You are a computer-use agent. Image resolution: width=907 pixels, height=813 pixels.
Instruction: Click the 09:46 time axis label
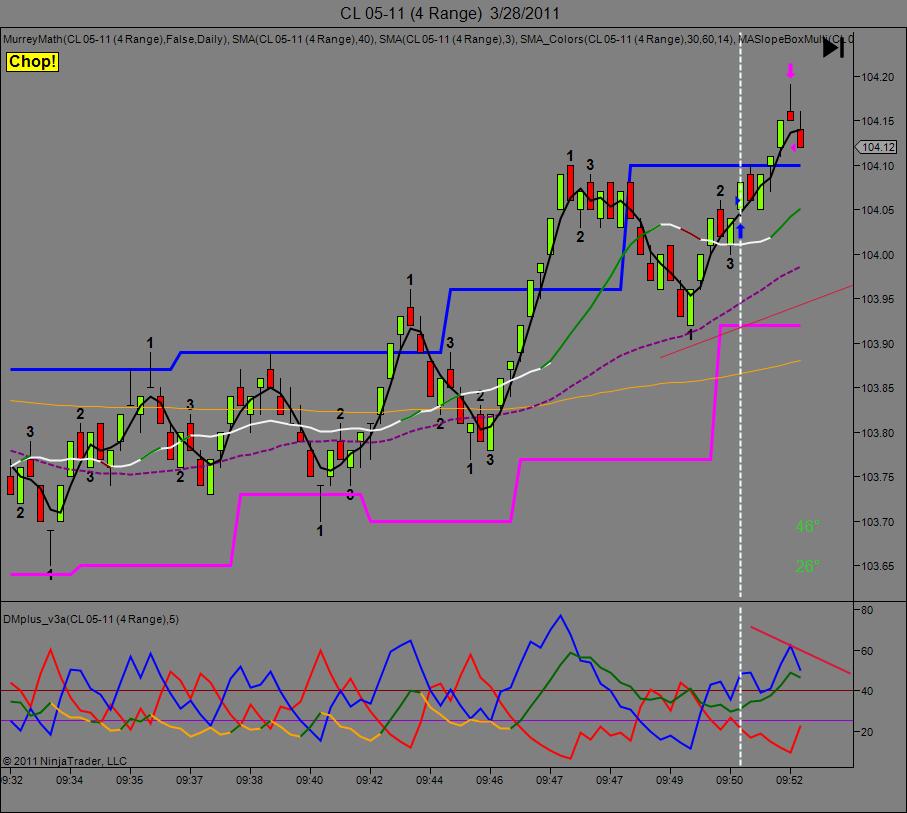tap(489, 780)
